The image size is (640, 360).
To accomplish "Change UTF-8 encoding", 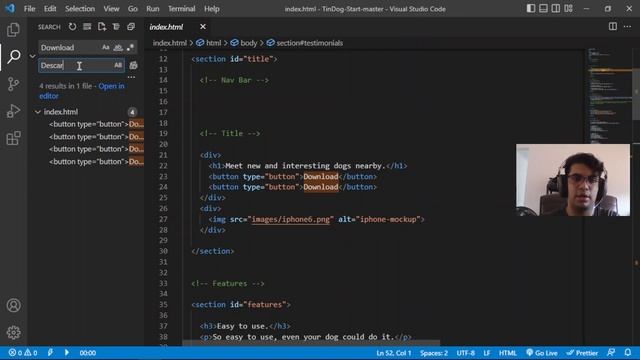I will coord(465,353).
